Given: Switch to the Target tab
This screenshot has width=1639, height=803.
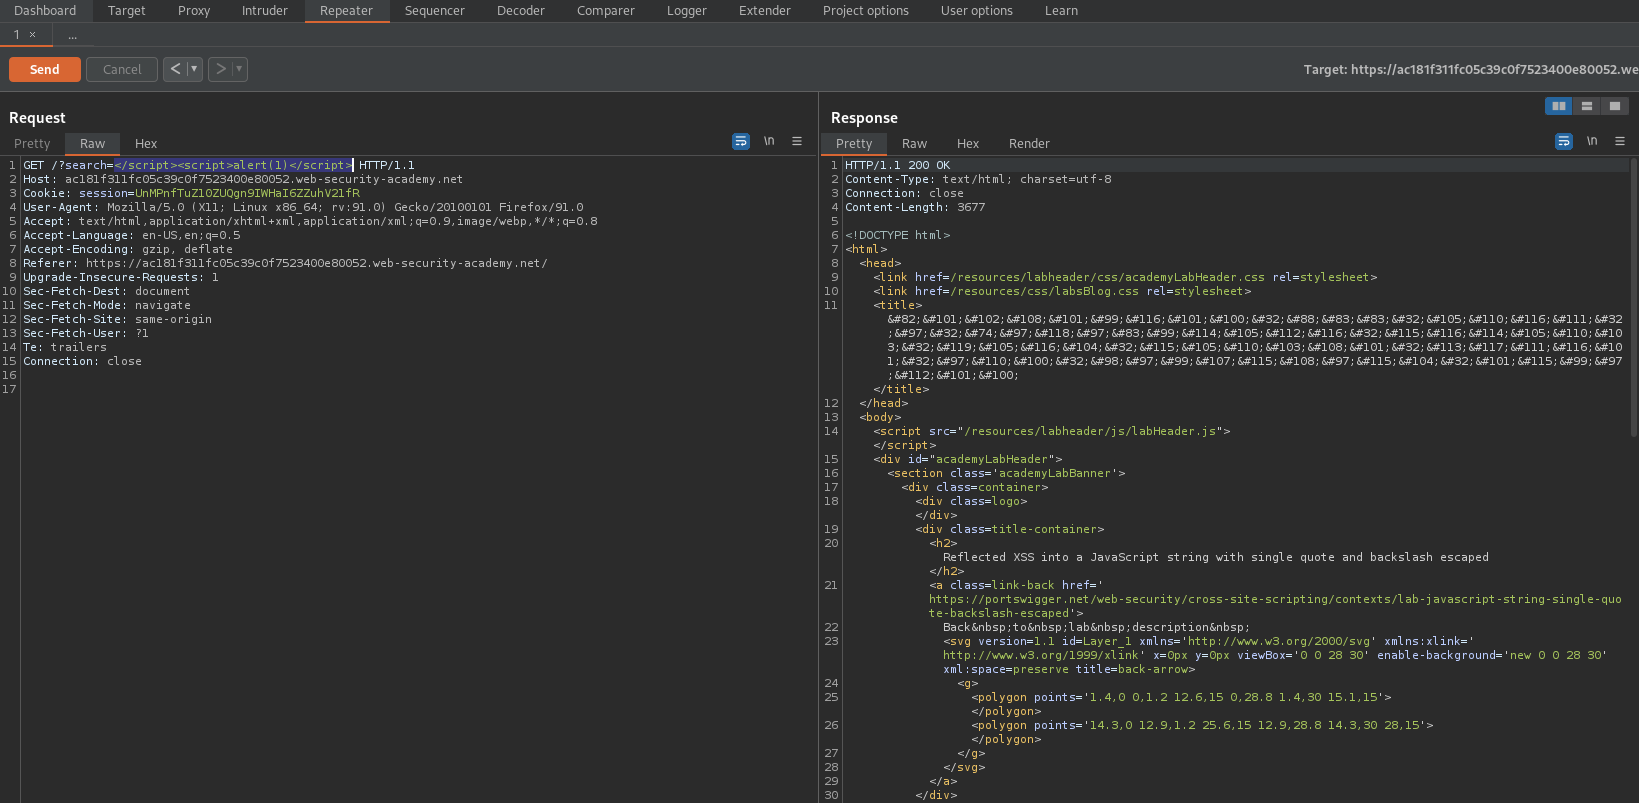Looking at the screenshot, I should [127, 11].
